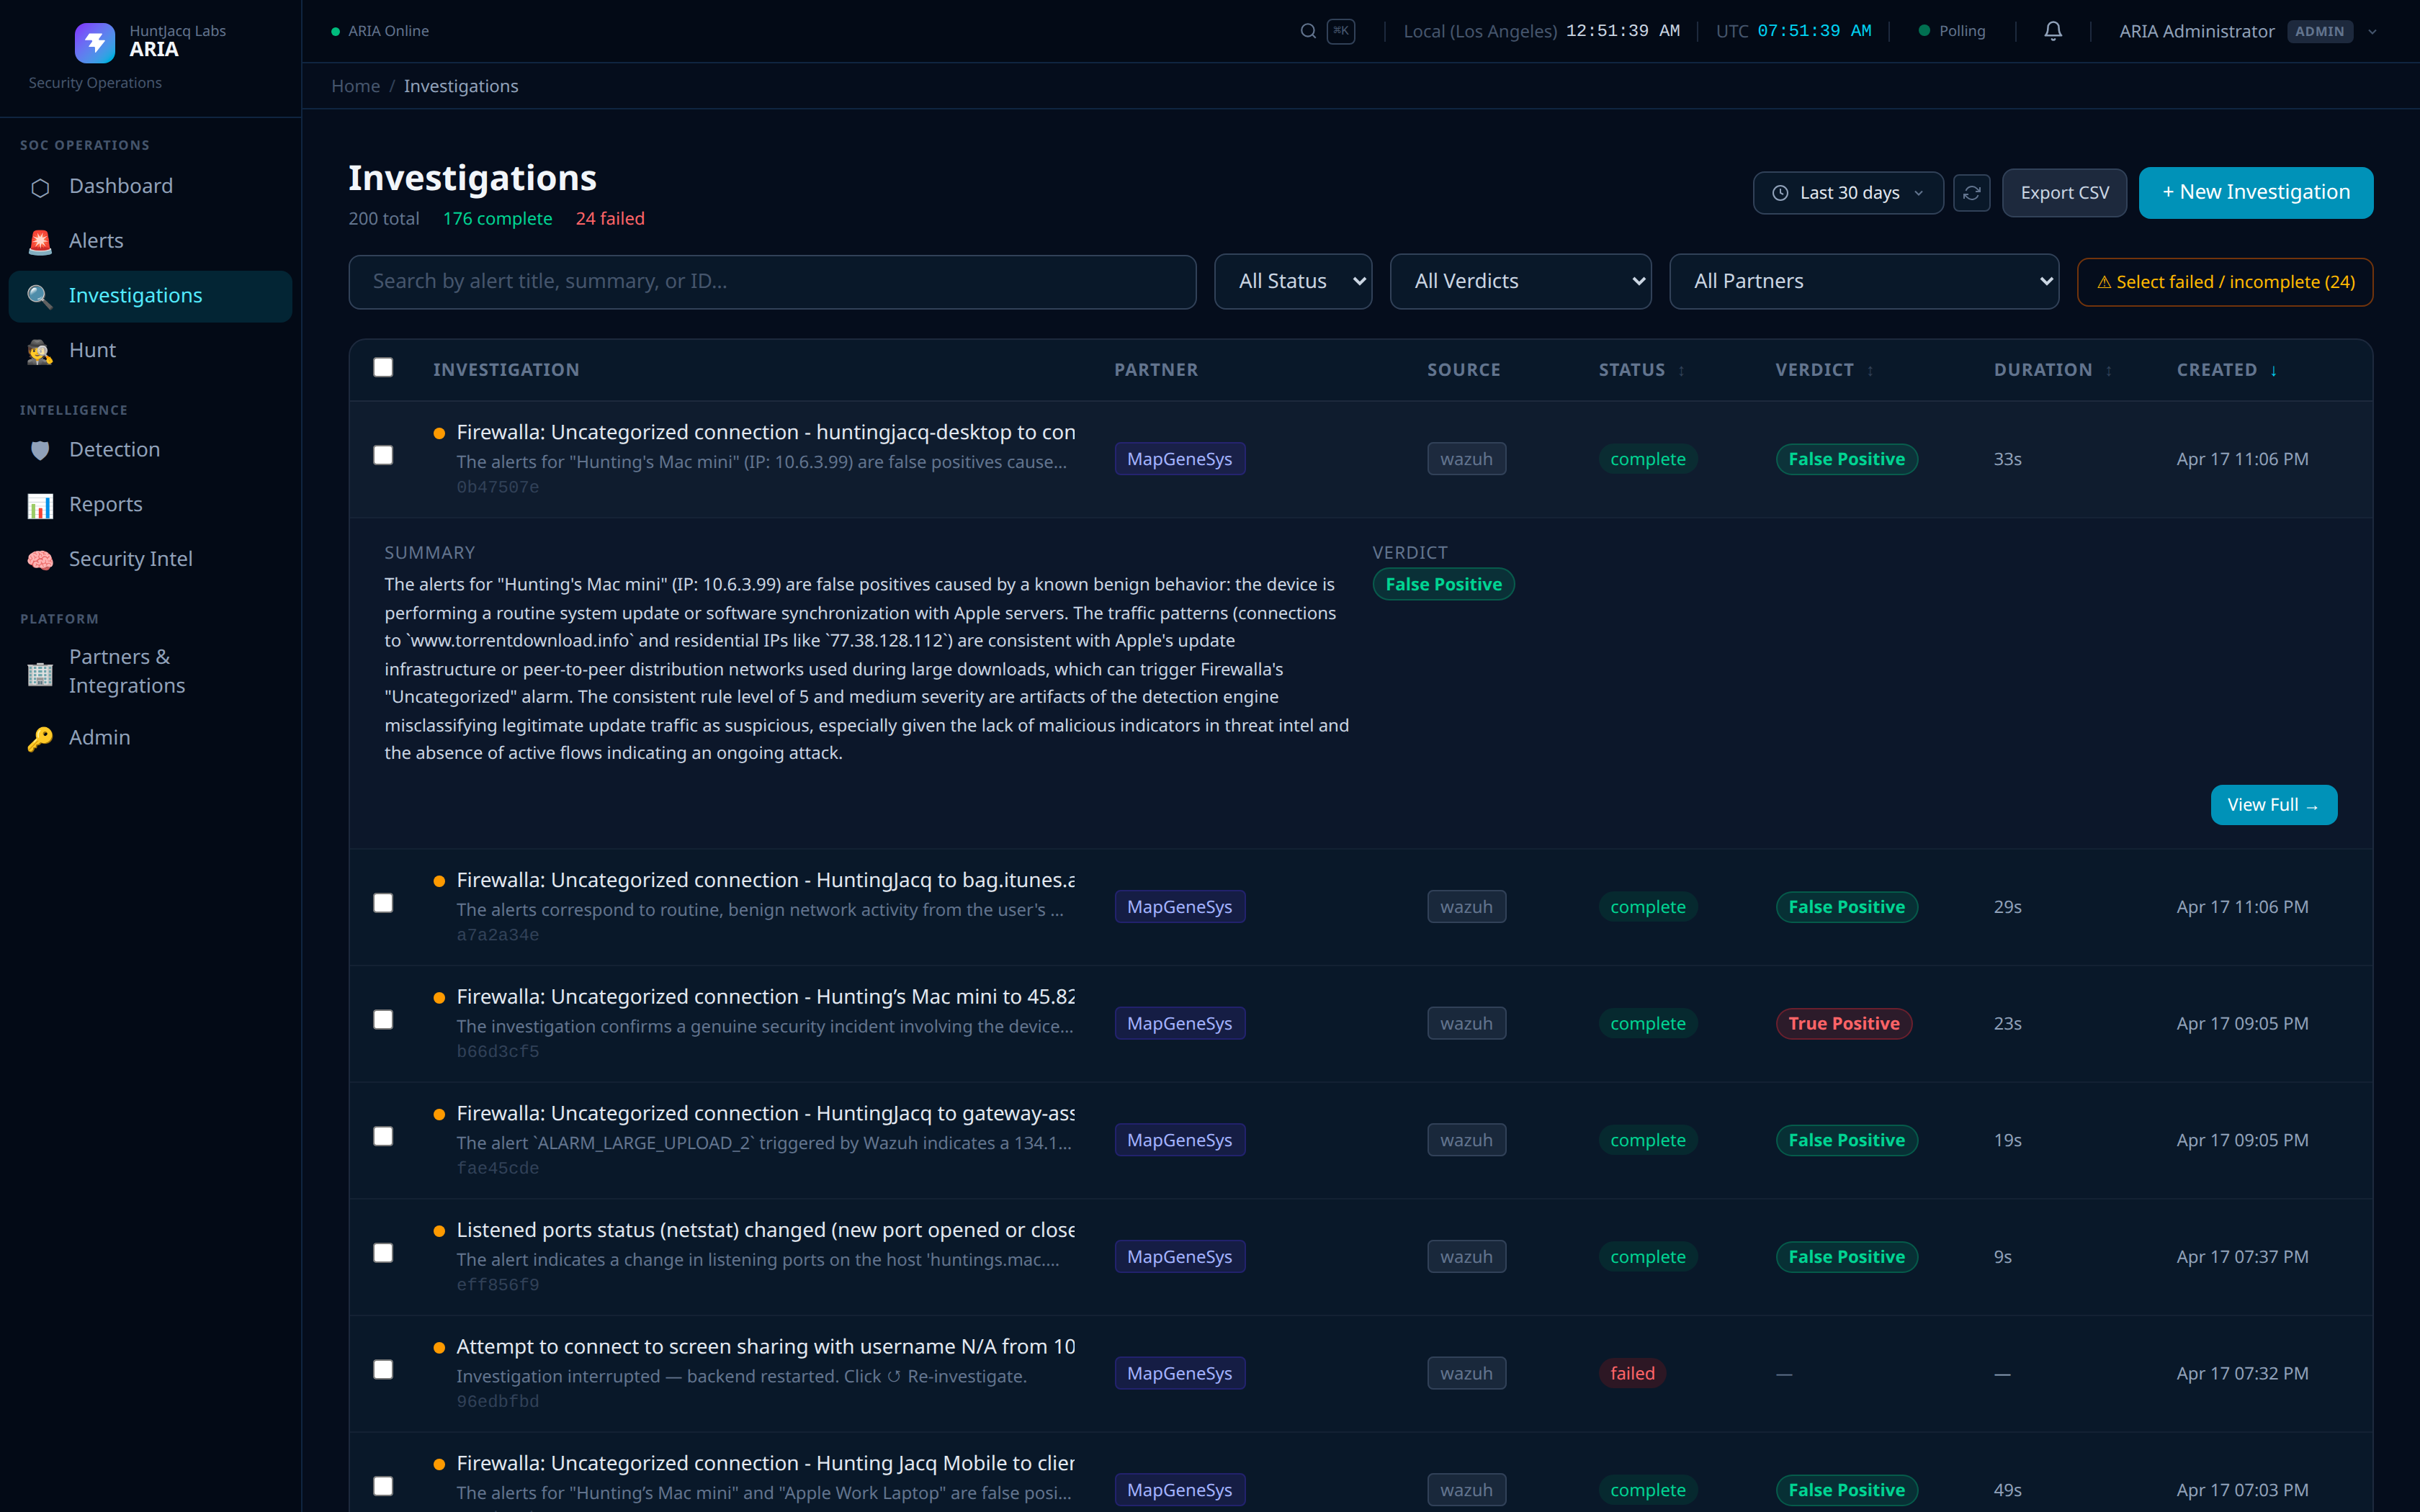Click duration value 23s
Screen dimensions: 2420x1512
coord(2008,1023)
